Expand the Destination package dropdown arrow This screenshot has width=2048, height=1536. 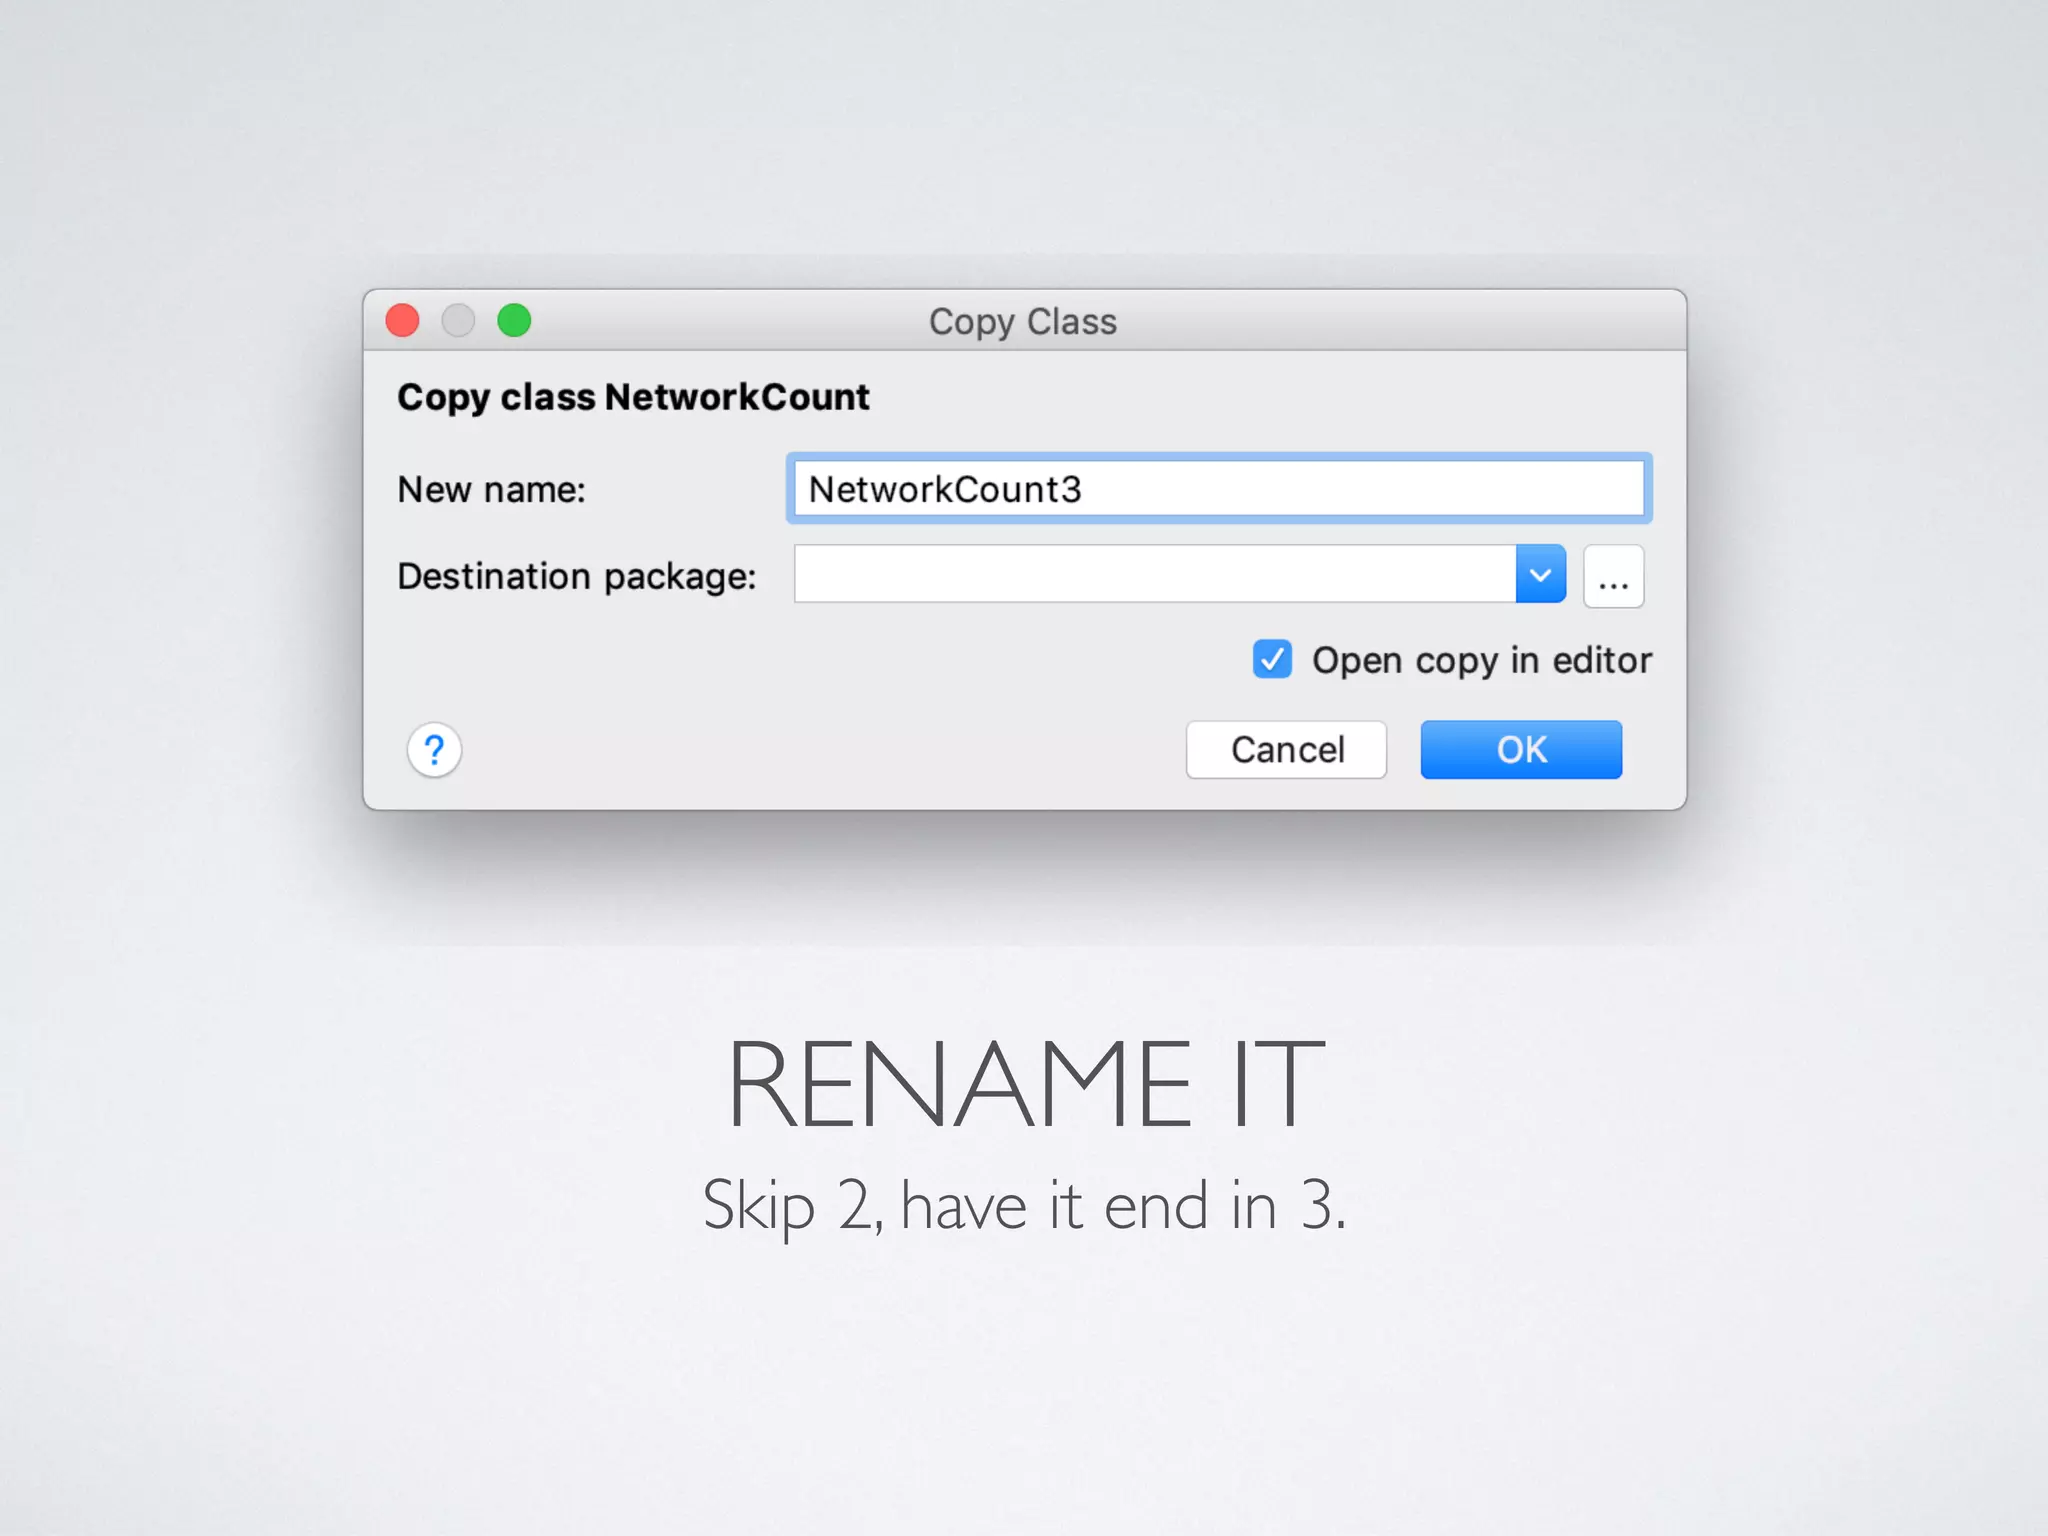click(1540, 575)
